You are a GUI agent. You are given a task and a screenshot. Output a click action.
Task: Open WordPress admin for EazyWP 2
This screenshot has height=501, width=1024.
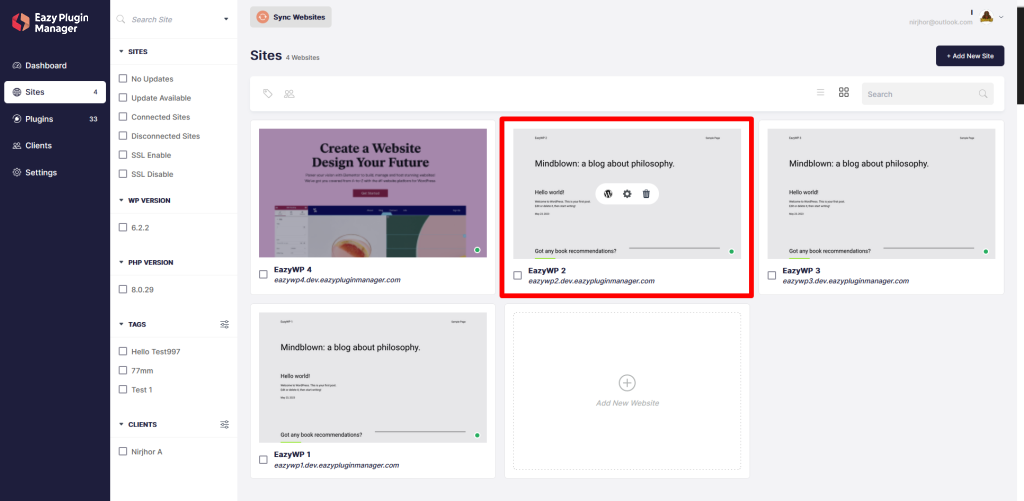pos(608,193)
